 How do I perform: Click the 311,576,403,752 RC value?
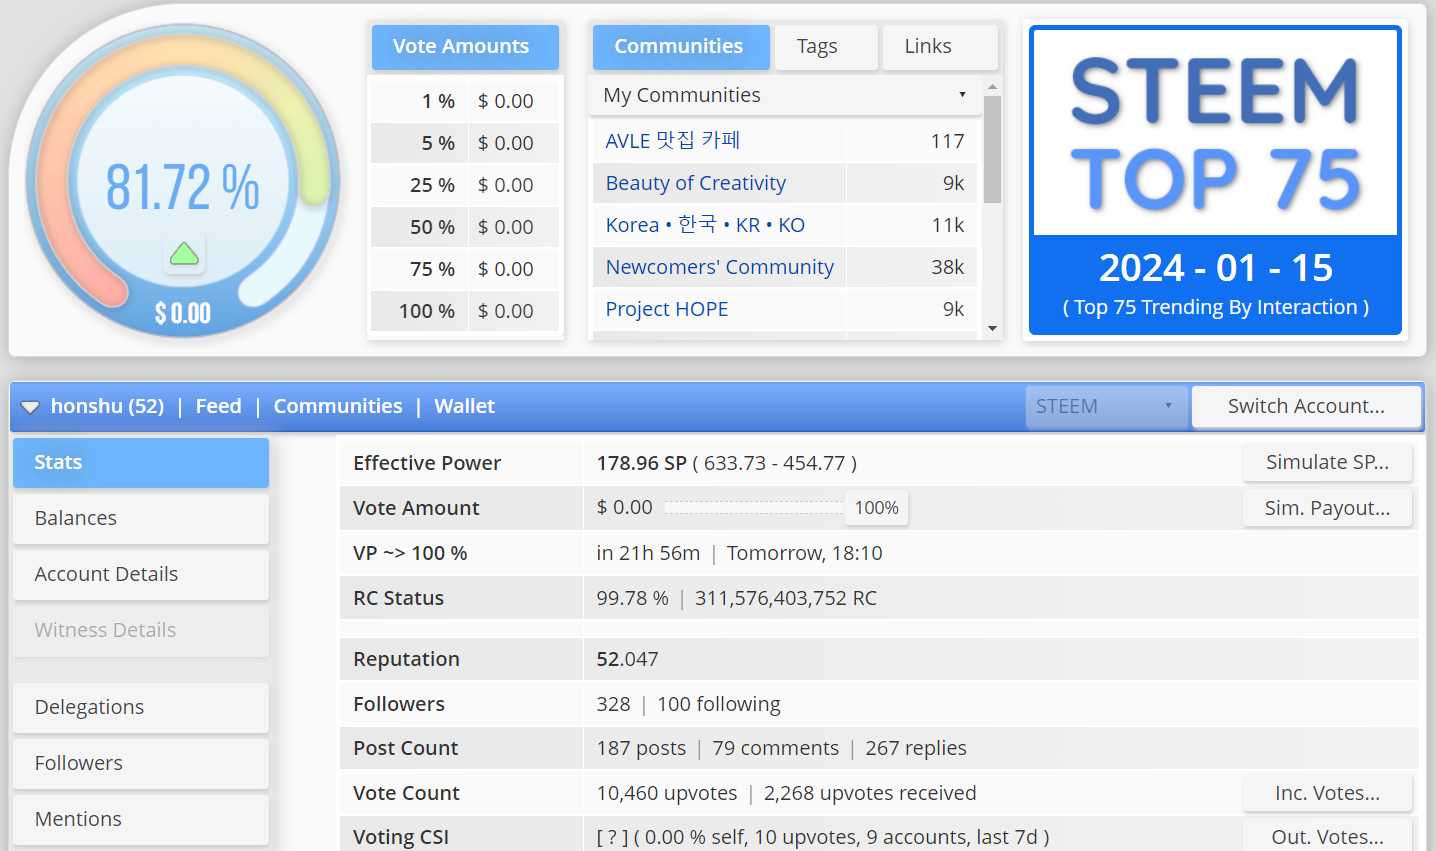pos(786,598)
